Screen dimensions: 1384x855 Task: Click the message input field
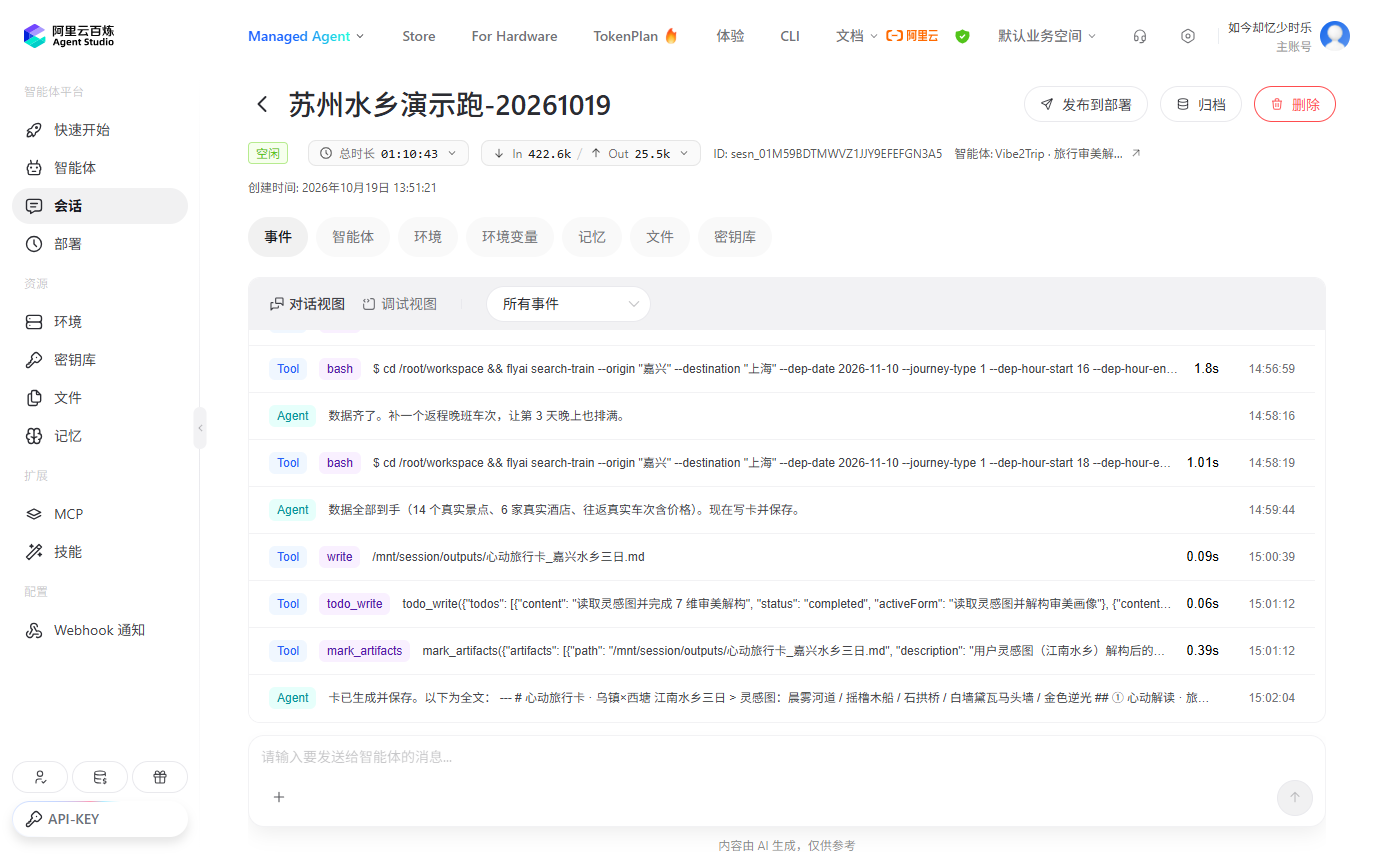786,757
